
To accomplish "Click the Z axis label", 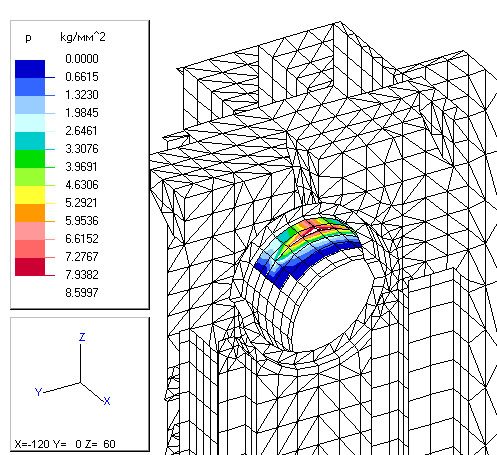I will tap(82, 337).
